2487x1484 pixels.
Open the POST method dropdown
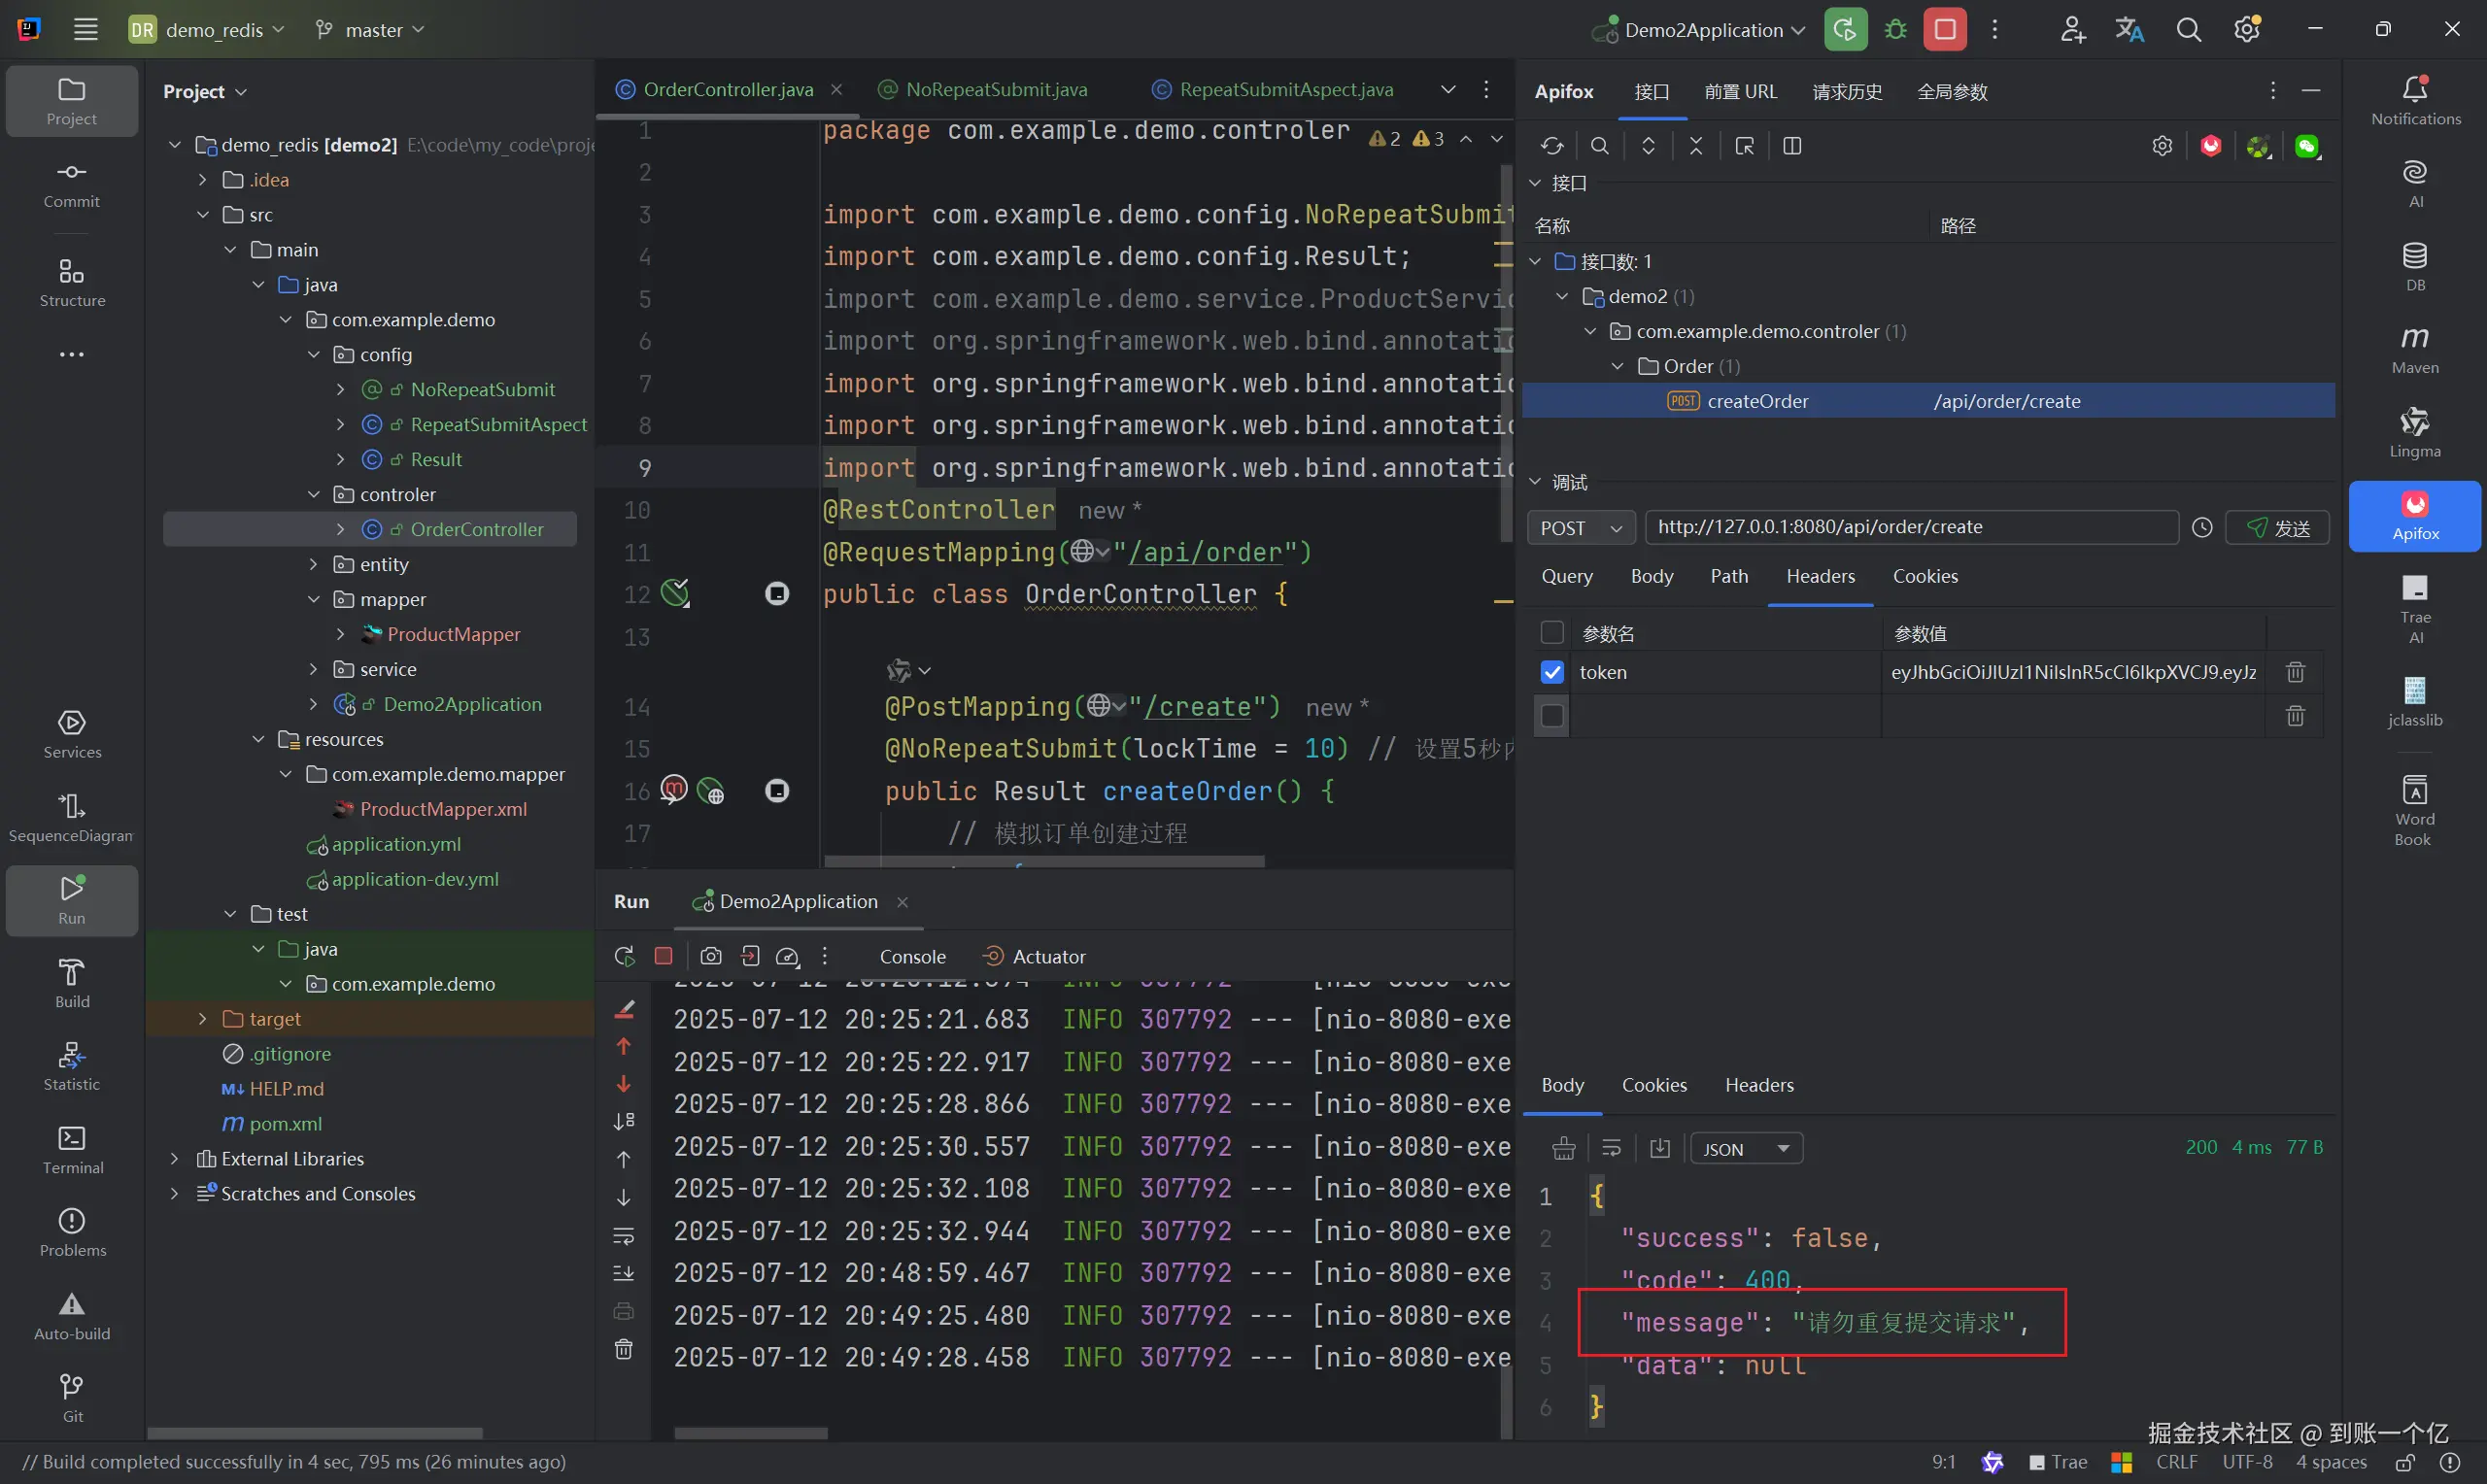click(x=1581, y=528)
